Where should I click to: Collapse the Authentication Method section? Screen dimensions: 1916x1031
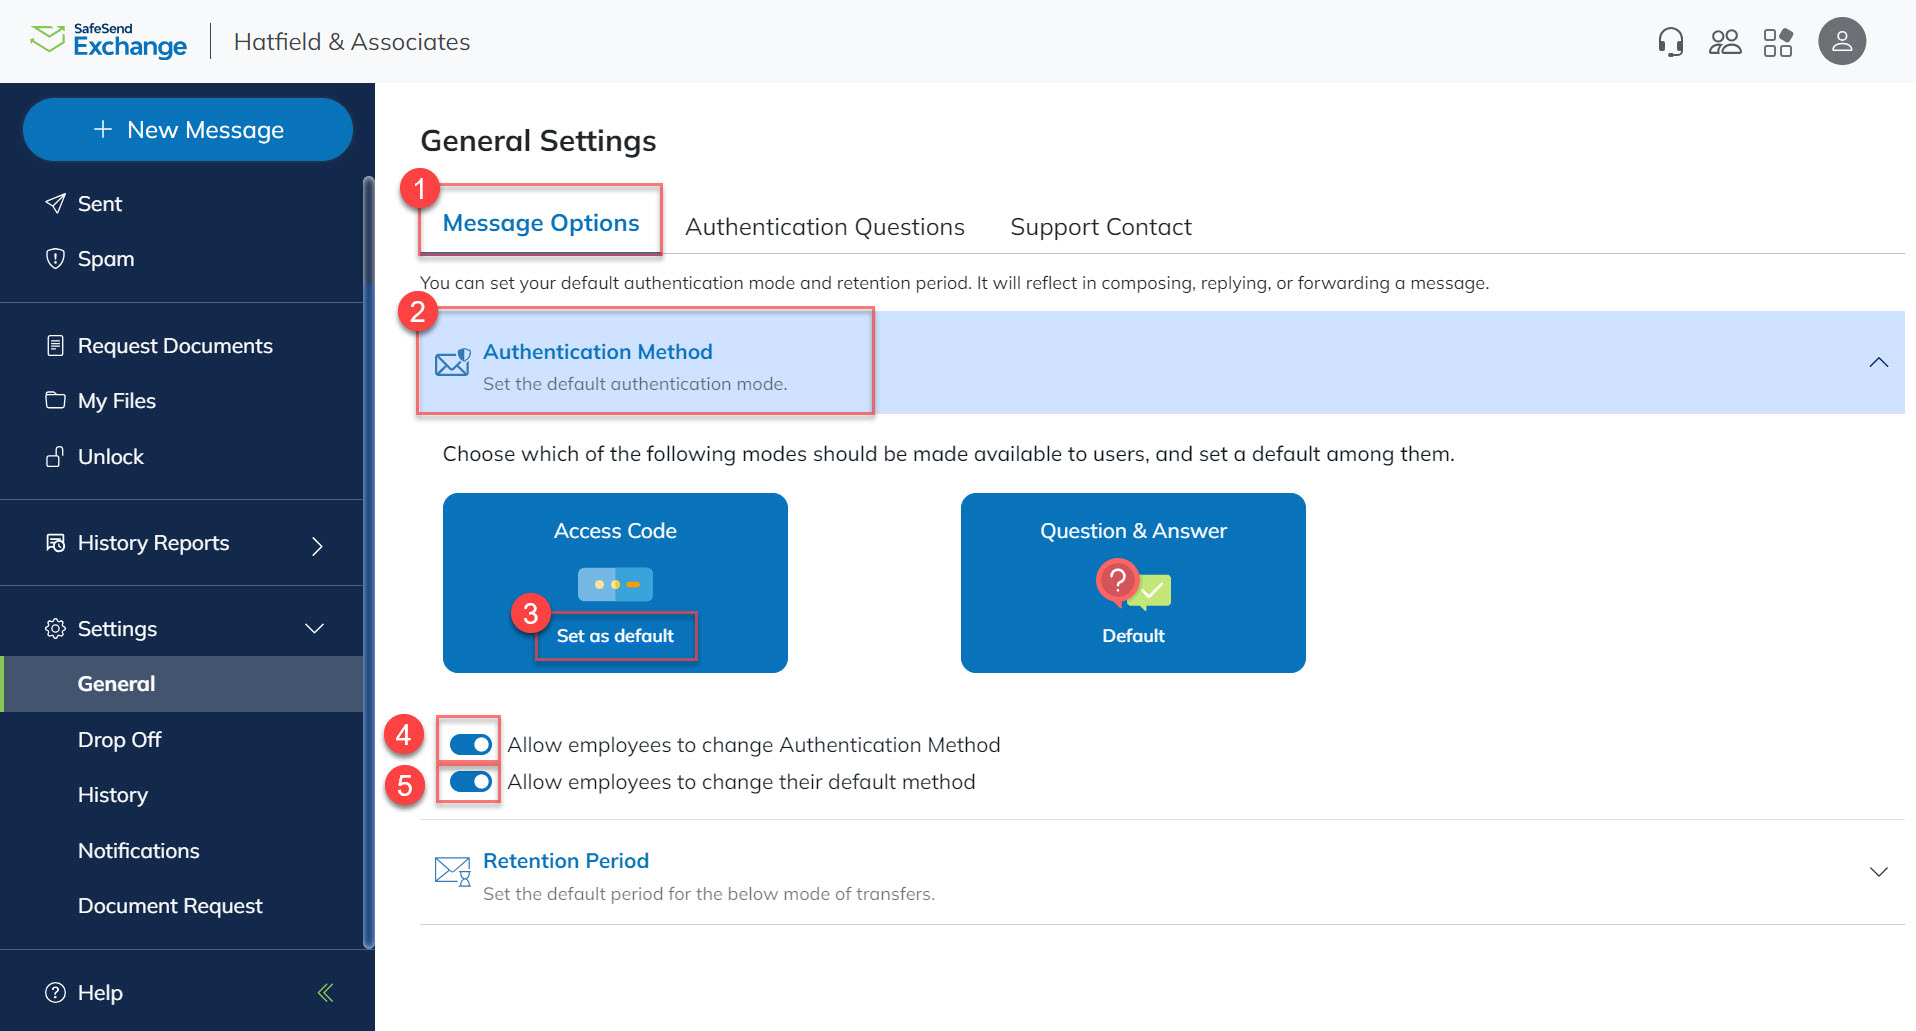(1879, 362)
